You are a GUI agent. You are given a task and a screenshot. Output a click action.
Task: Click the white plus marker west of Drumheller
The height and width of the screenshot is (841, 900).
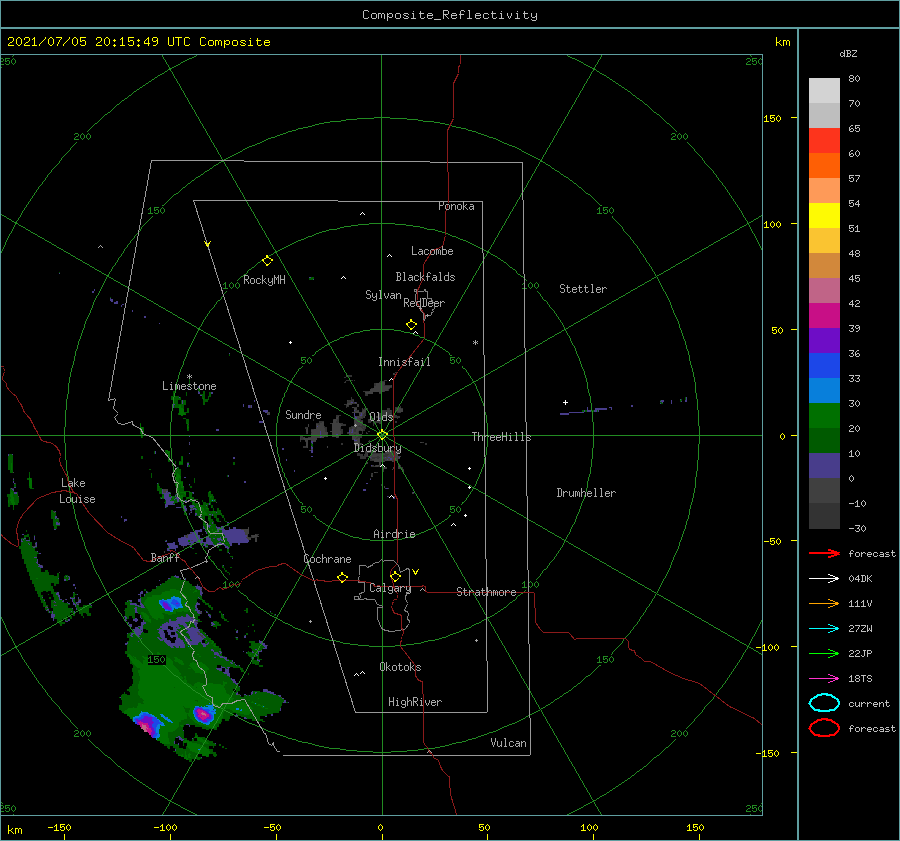click(x=565, y=402)
